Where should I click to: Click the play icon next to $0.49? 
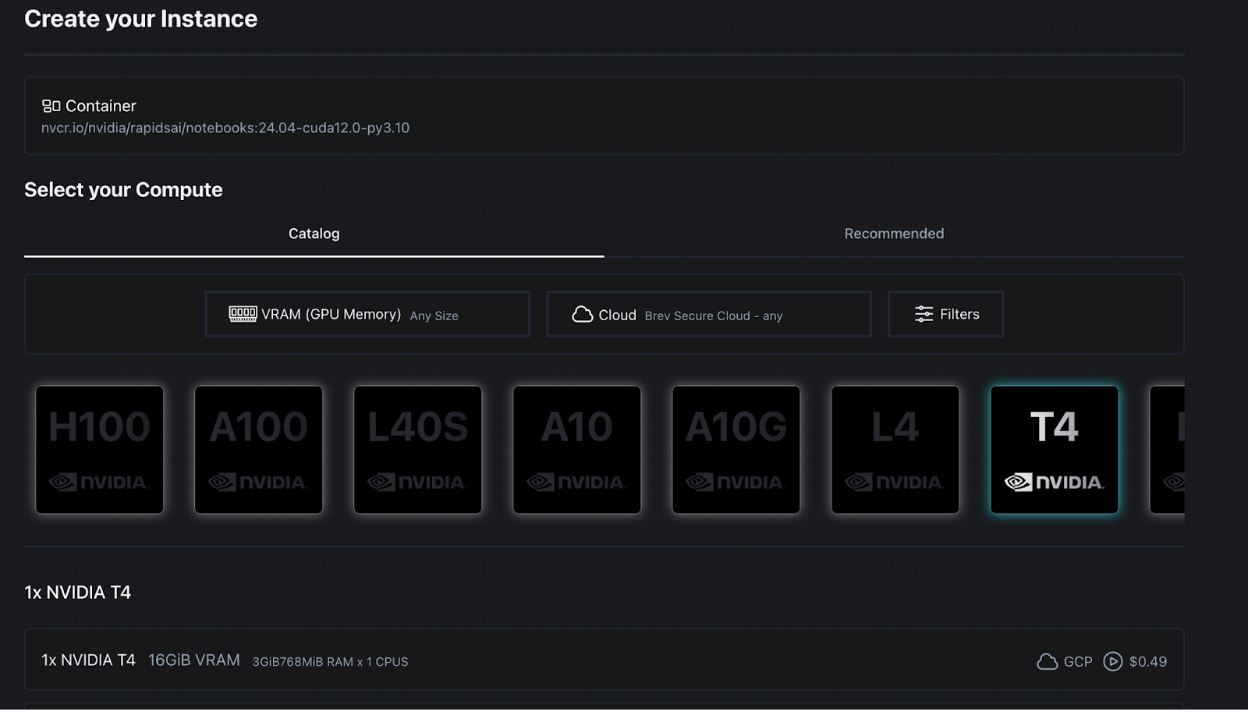[x=1113, y=661]
